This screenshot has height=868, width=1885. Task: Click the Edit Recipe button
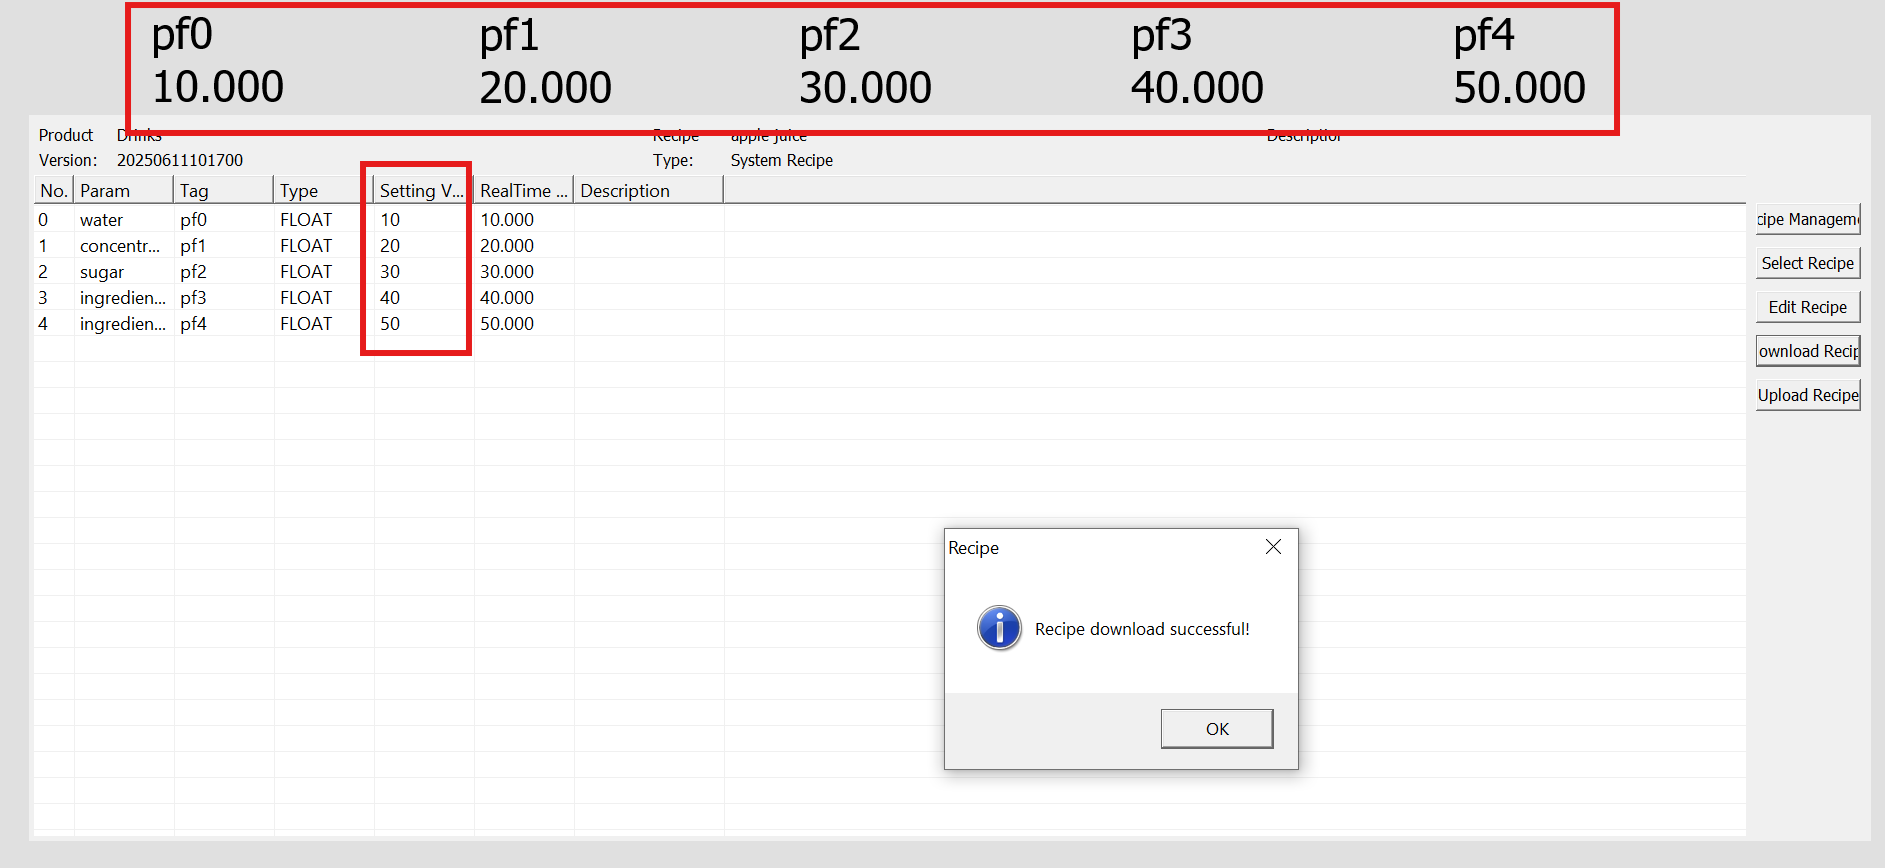click(x=1808, y=307)
